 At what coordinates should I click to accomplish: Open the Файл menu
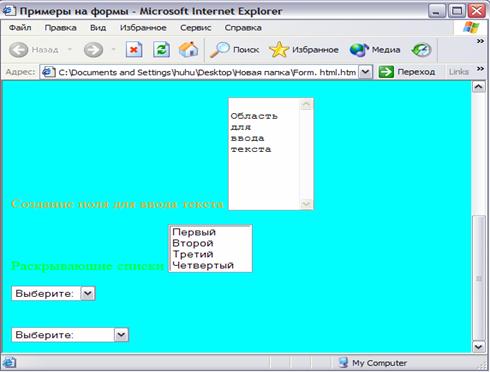click(20, 28)
